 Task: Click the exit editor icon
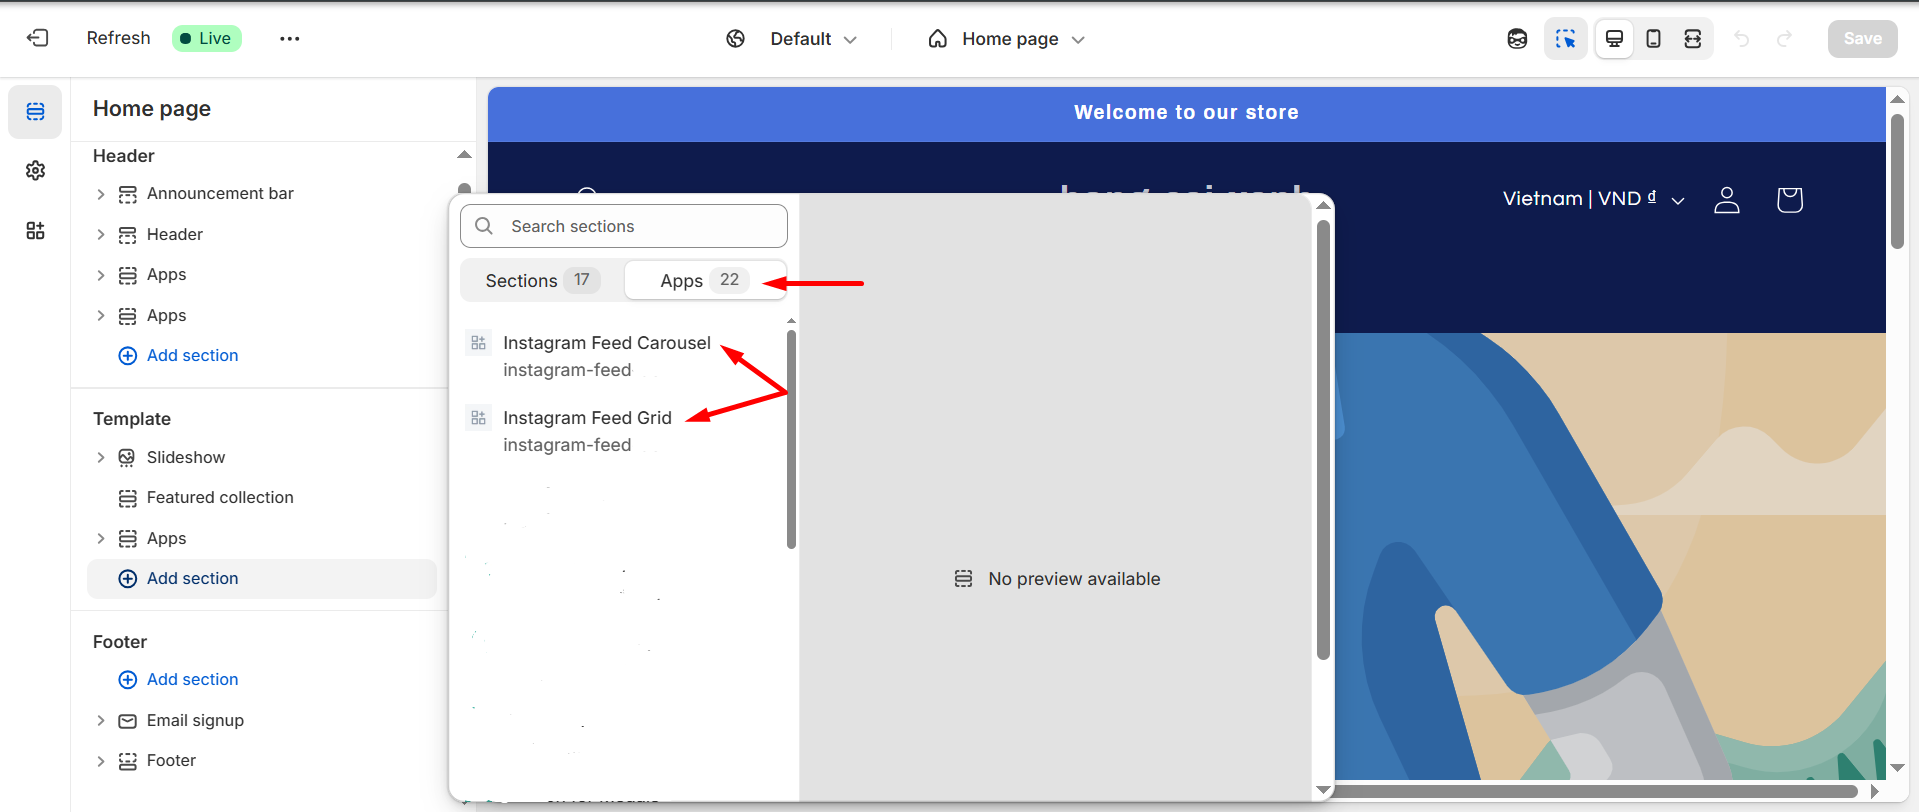[x=37, y=38]
